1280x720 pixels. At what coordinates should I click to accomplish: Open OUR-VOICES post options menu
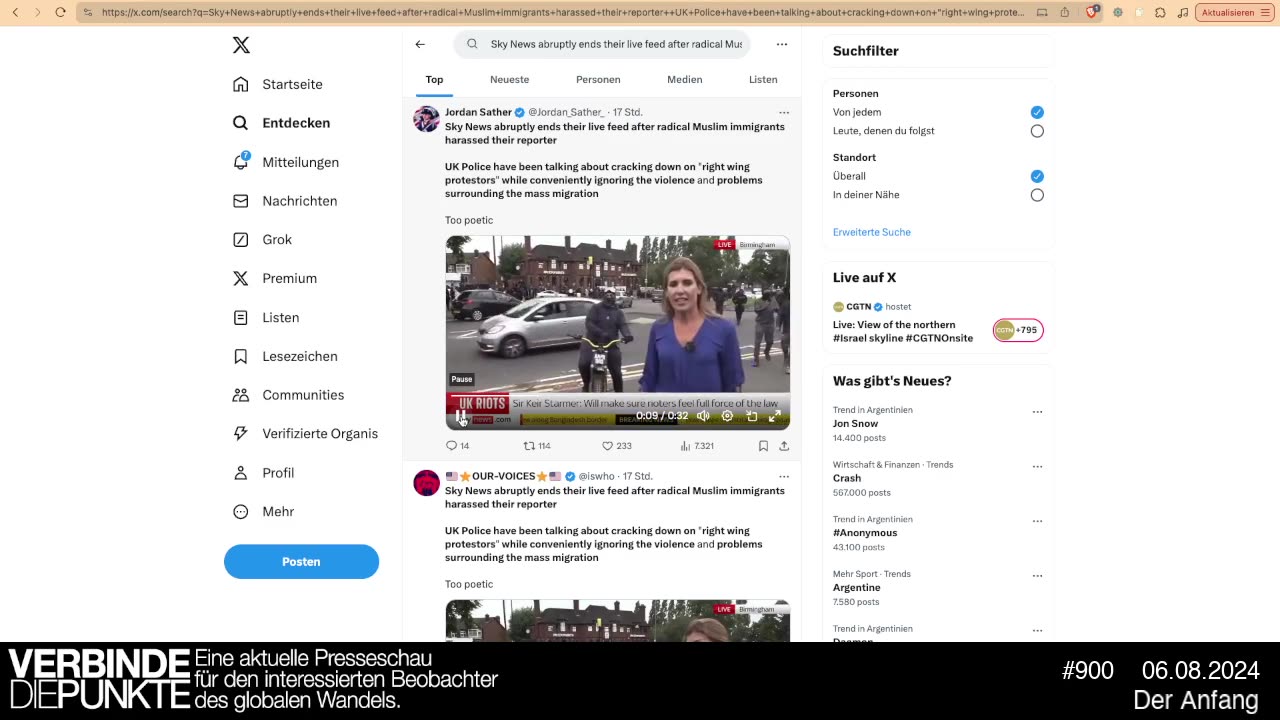click(x=784, y=476)
